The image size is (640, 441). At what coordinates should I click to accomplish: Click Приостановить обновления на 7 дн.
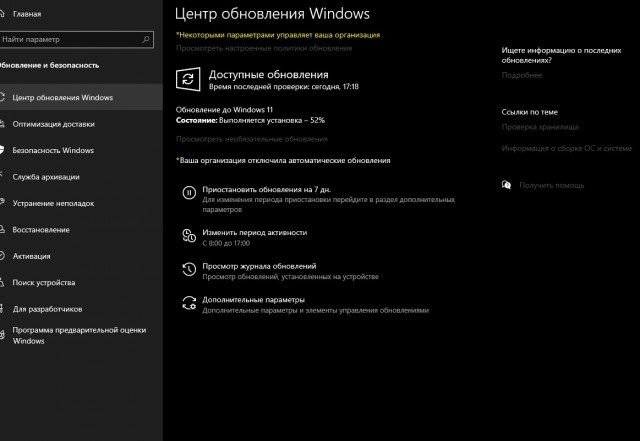267,189
